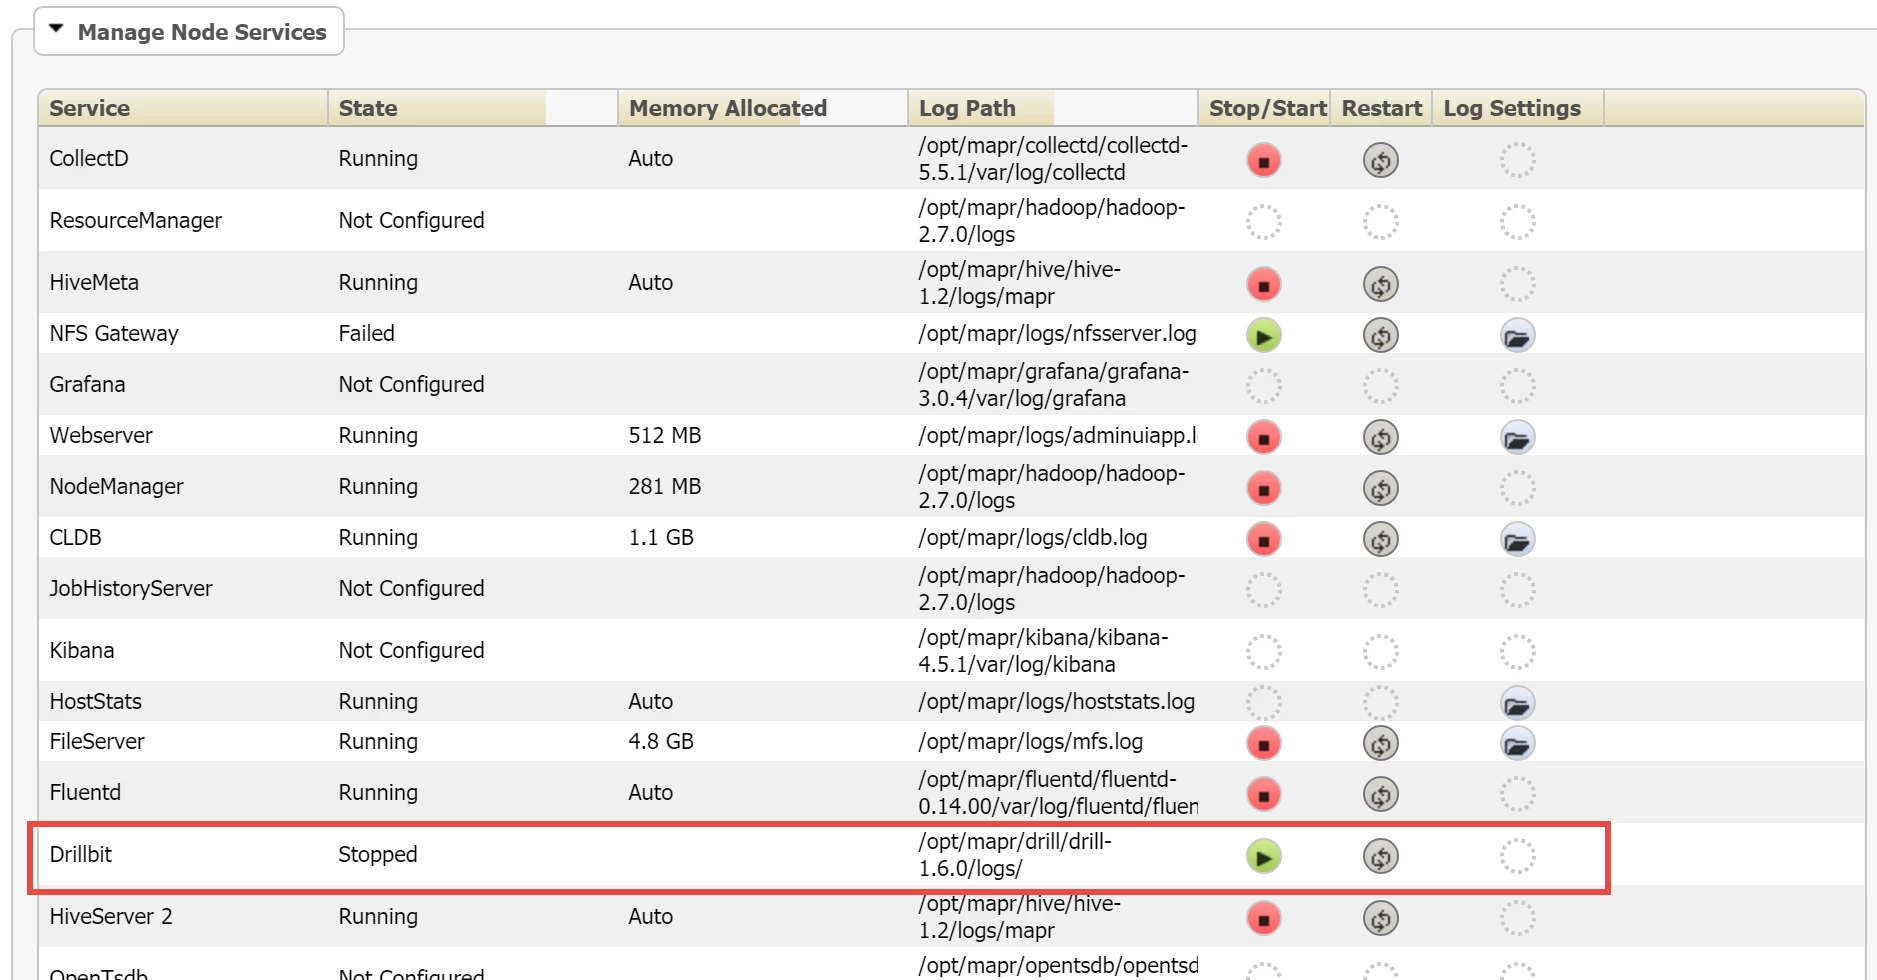This screenshot has height=980, width=1877.
Task: Click the Drillbit Stopped state
Action: [x=378, y=854]
